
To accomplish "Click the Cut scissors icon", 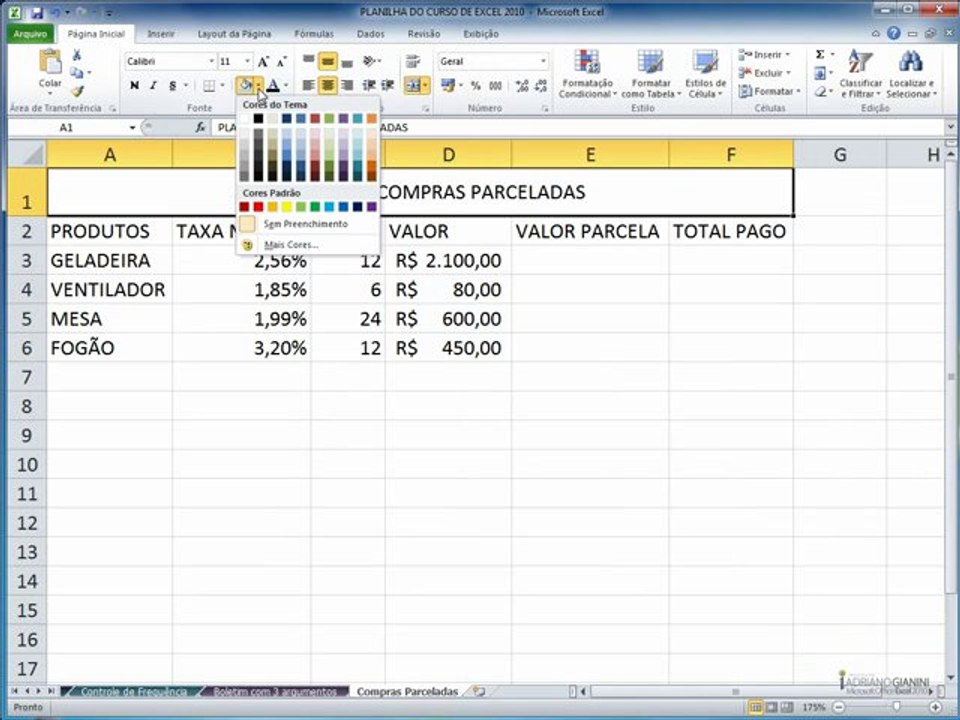I will click(77, 55).
